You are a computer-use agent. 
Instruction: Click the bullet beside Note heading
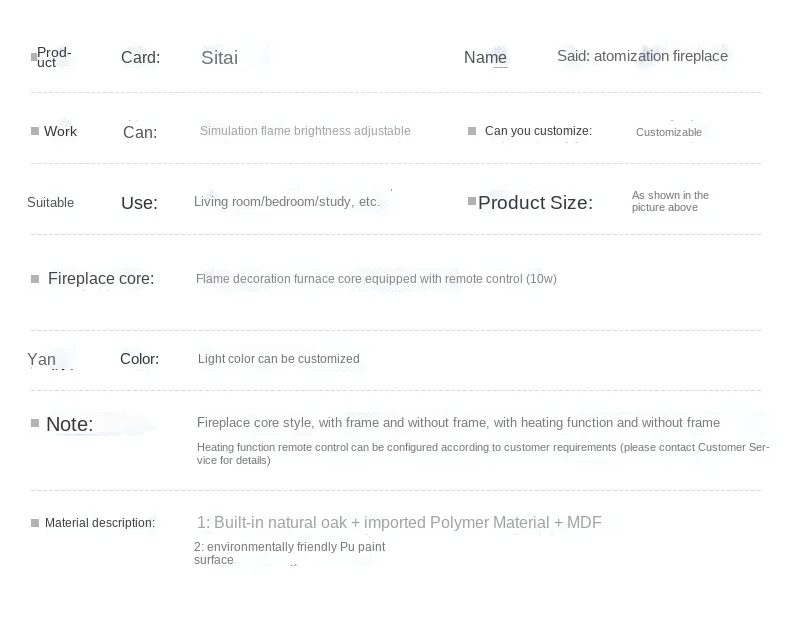point(35,424)
